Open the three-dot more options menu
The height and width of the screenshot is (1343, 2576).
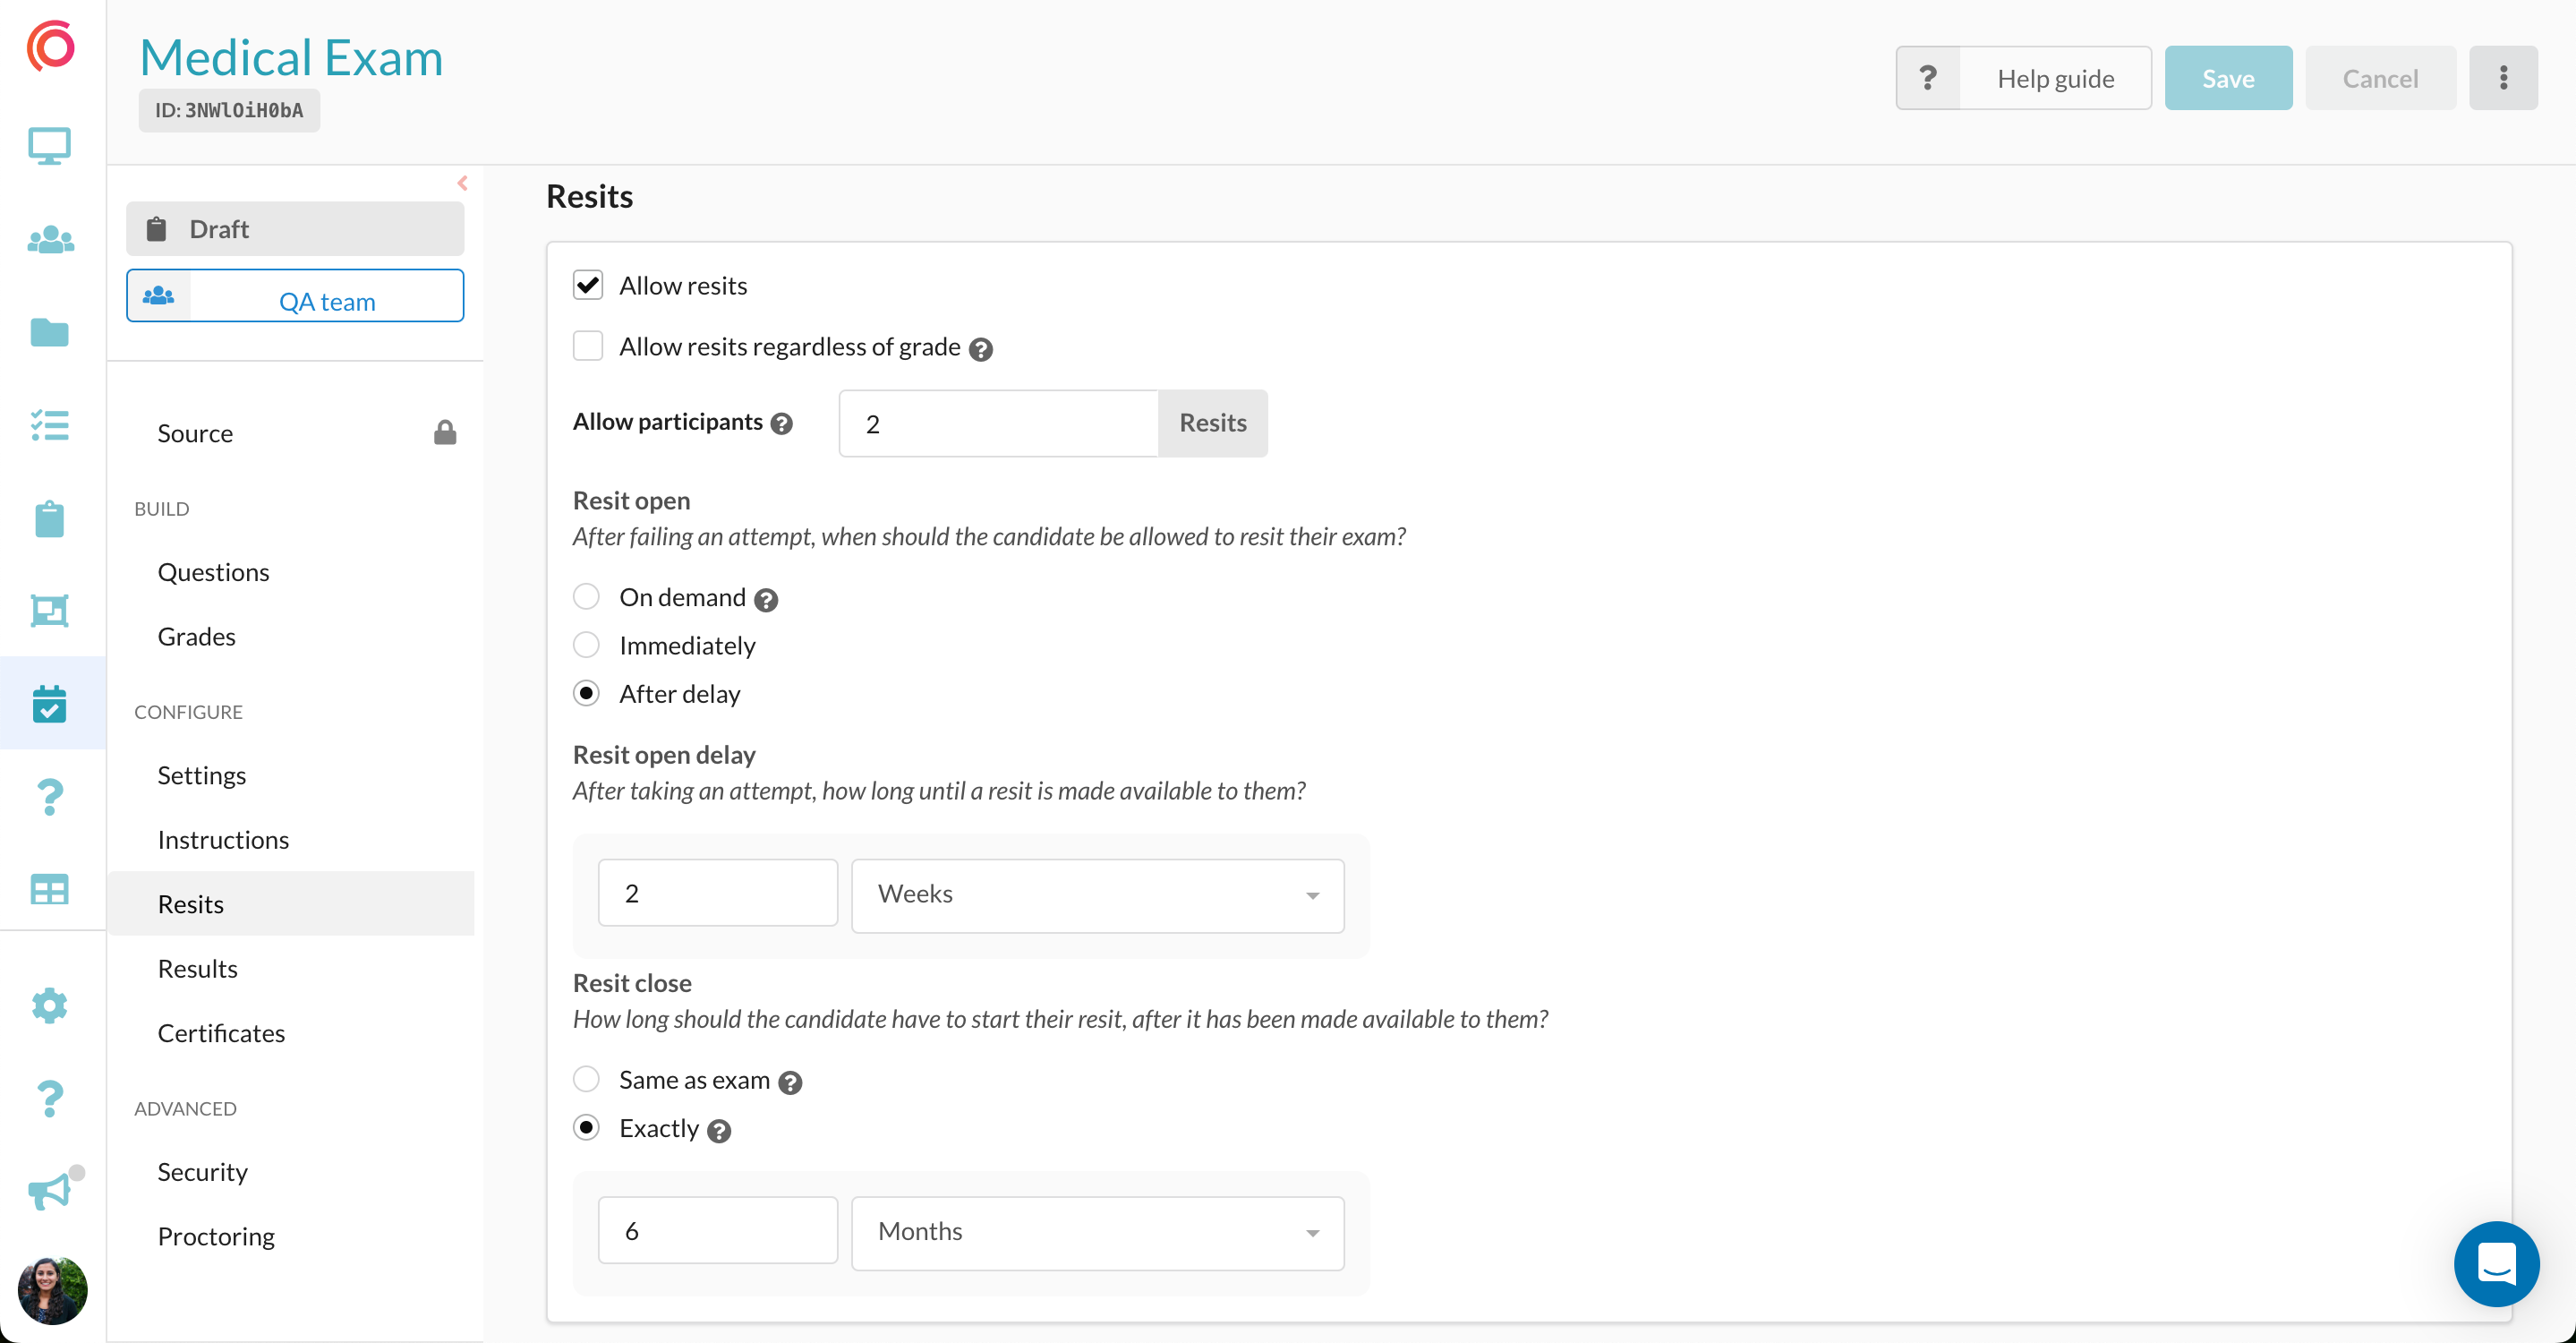click(x=2503, y=78)
